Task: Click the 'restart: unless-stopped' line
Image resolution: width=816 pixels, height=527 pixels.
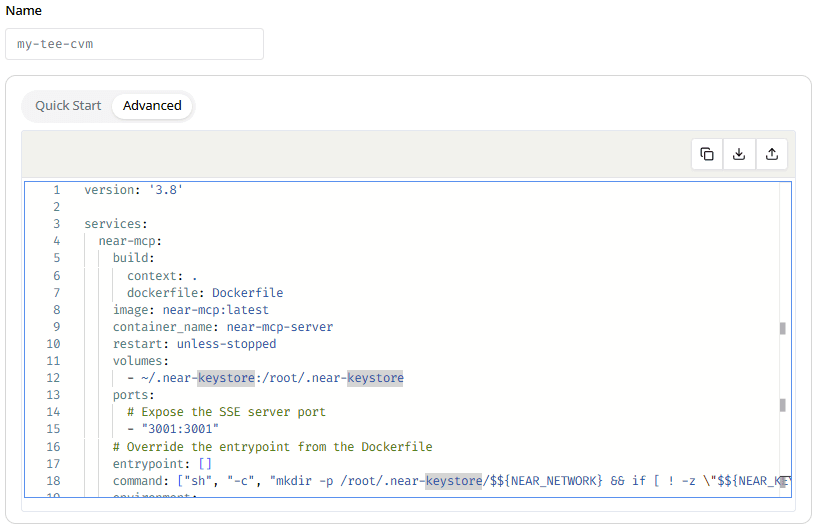Action: coord(194,344)
